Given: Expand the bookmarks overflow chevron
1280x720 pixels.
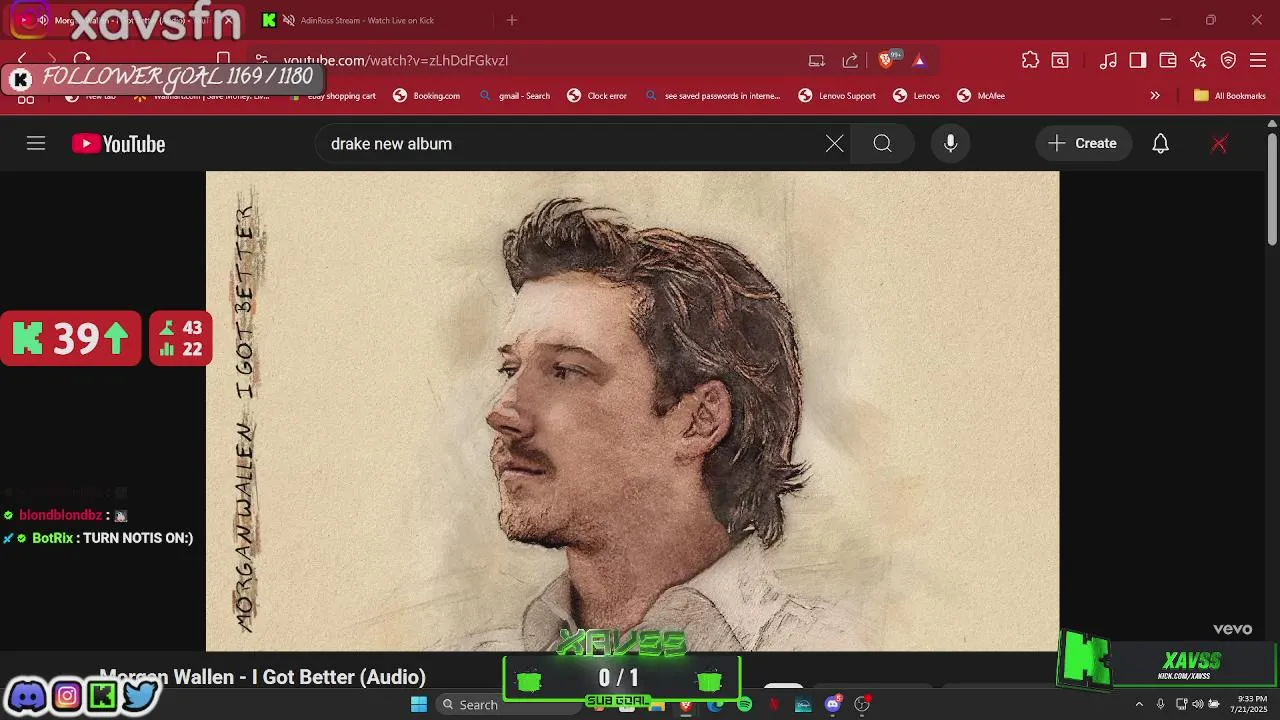Looking at the screenshot, I should [1155, 96].
